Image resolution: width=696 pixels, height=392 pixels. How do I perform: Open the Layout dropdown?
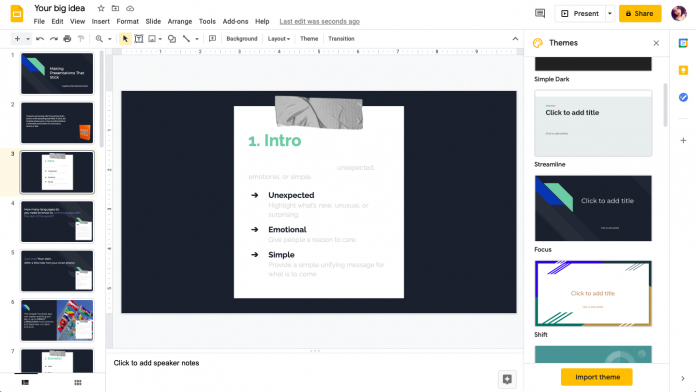click(279, 39)
